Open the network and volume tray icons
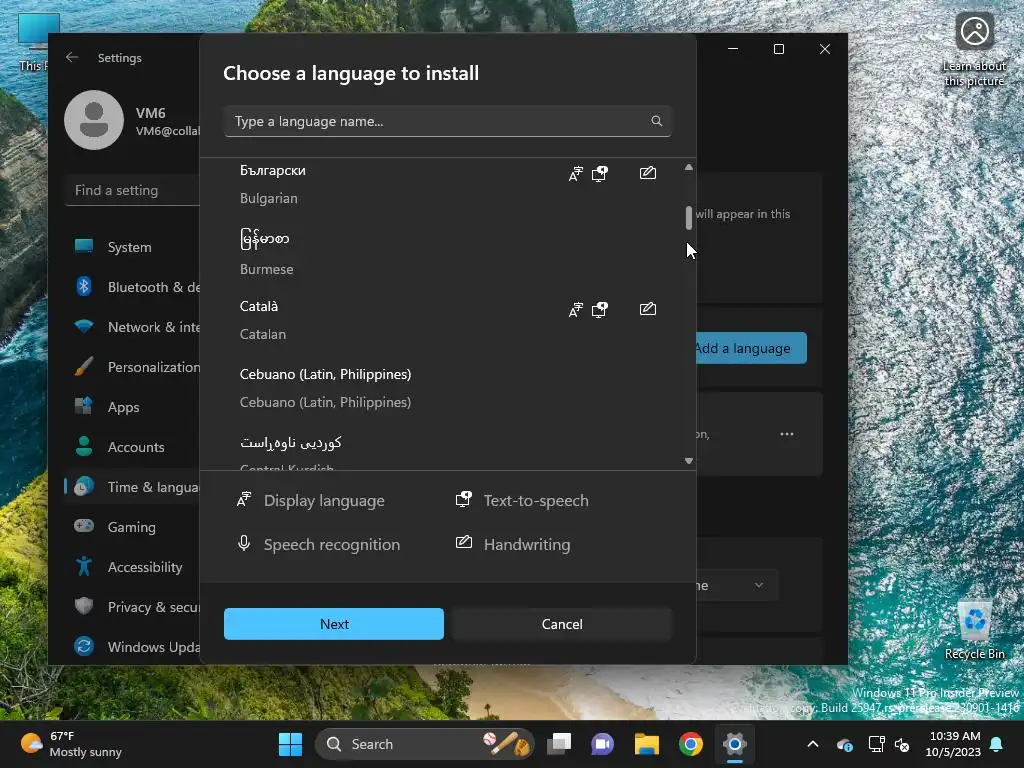The image size is (1024, 768). (889, 744)
